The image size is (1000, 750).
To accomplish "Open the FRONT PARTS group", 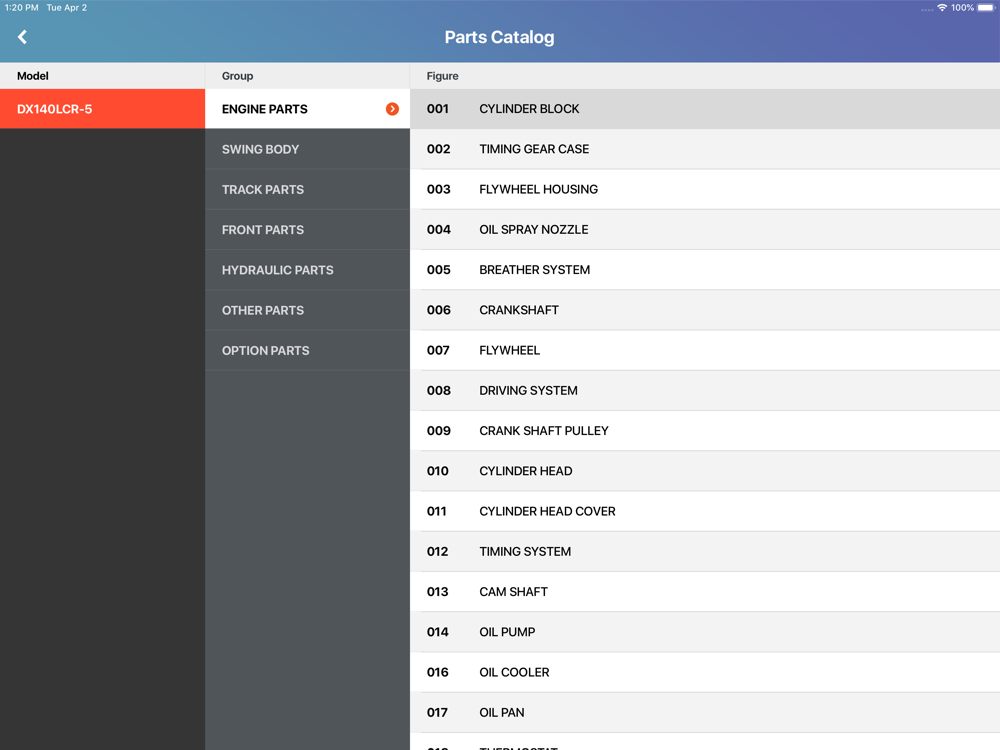I will (307, 230).
